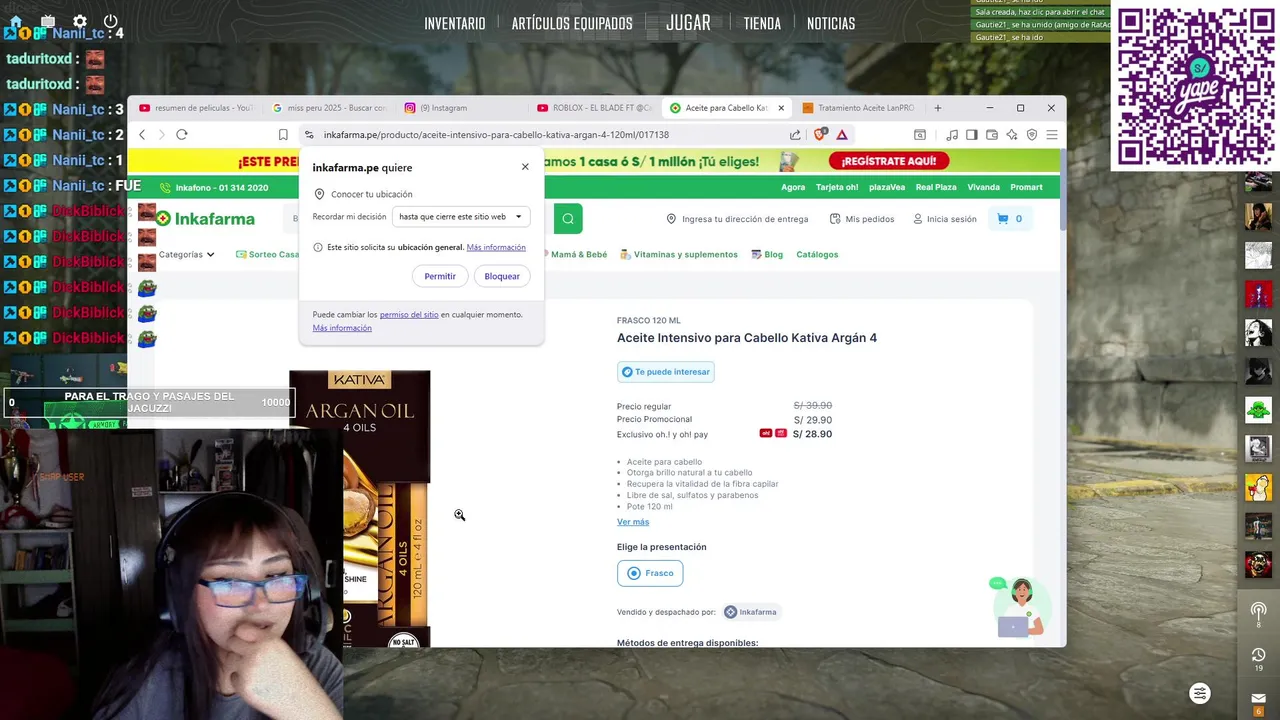Click the Inkafarma seller badge
This screenshot has width=1280, height=720.
pyautogui.click(x=750, y=612)
